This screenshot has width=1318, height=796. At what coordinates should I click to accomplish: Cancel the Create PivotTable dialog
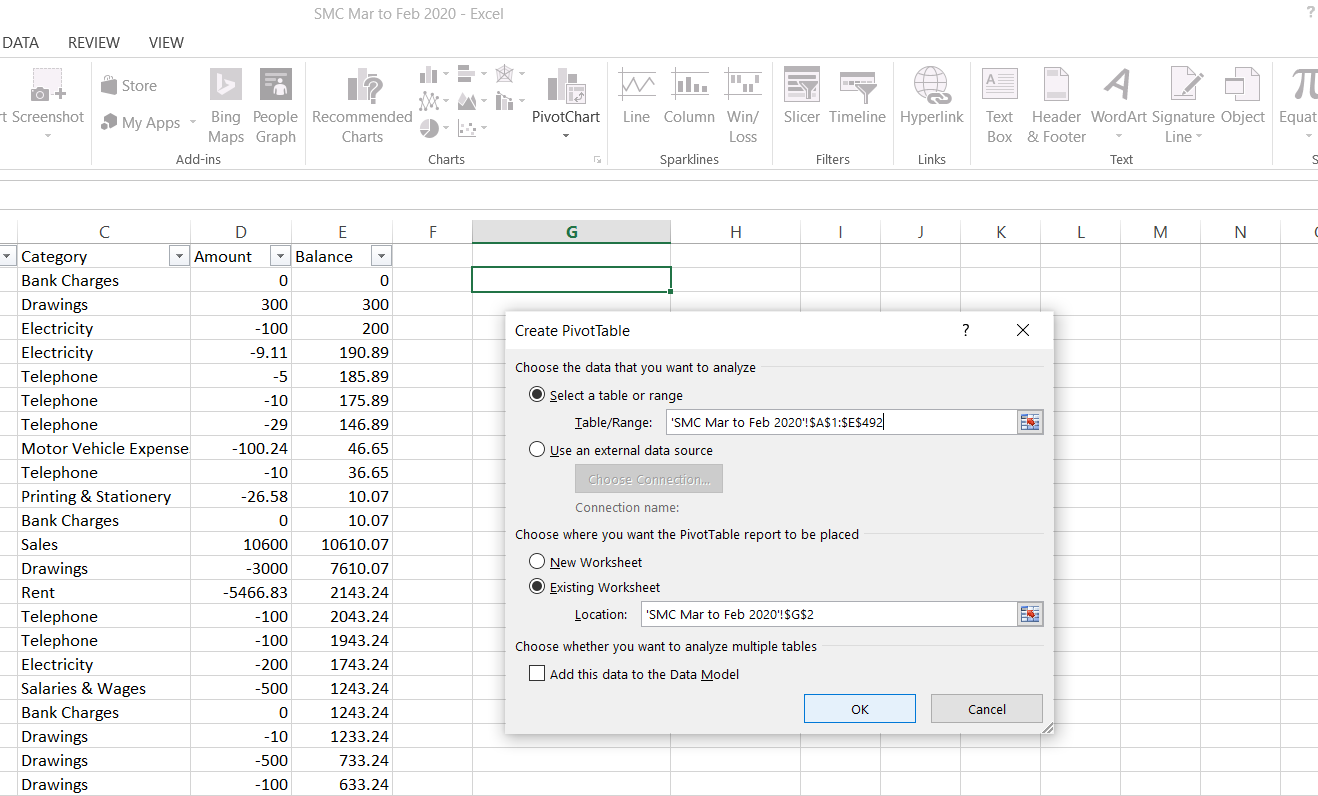pyautogui.click(x=986, y=709)
